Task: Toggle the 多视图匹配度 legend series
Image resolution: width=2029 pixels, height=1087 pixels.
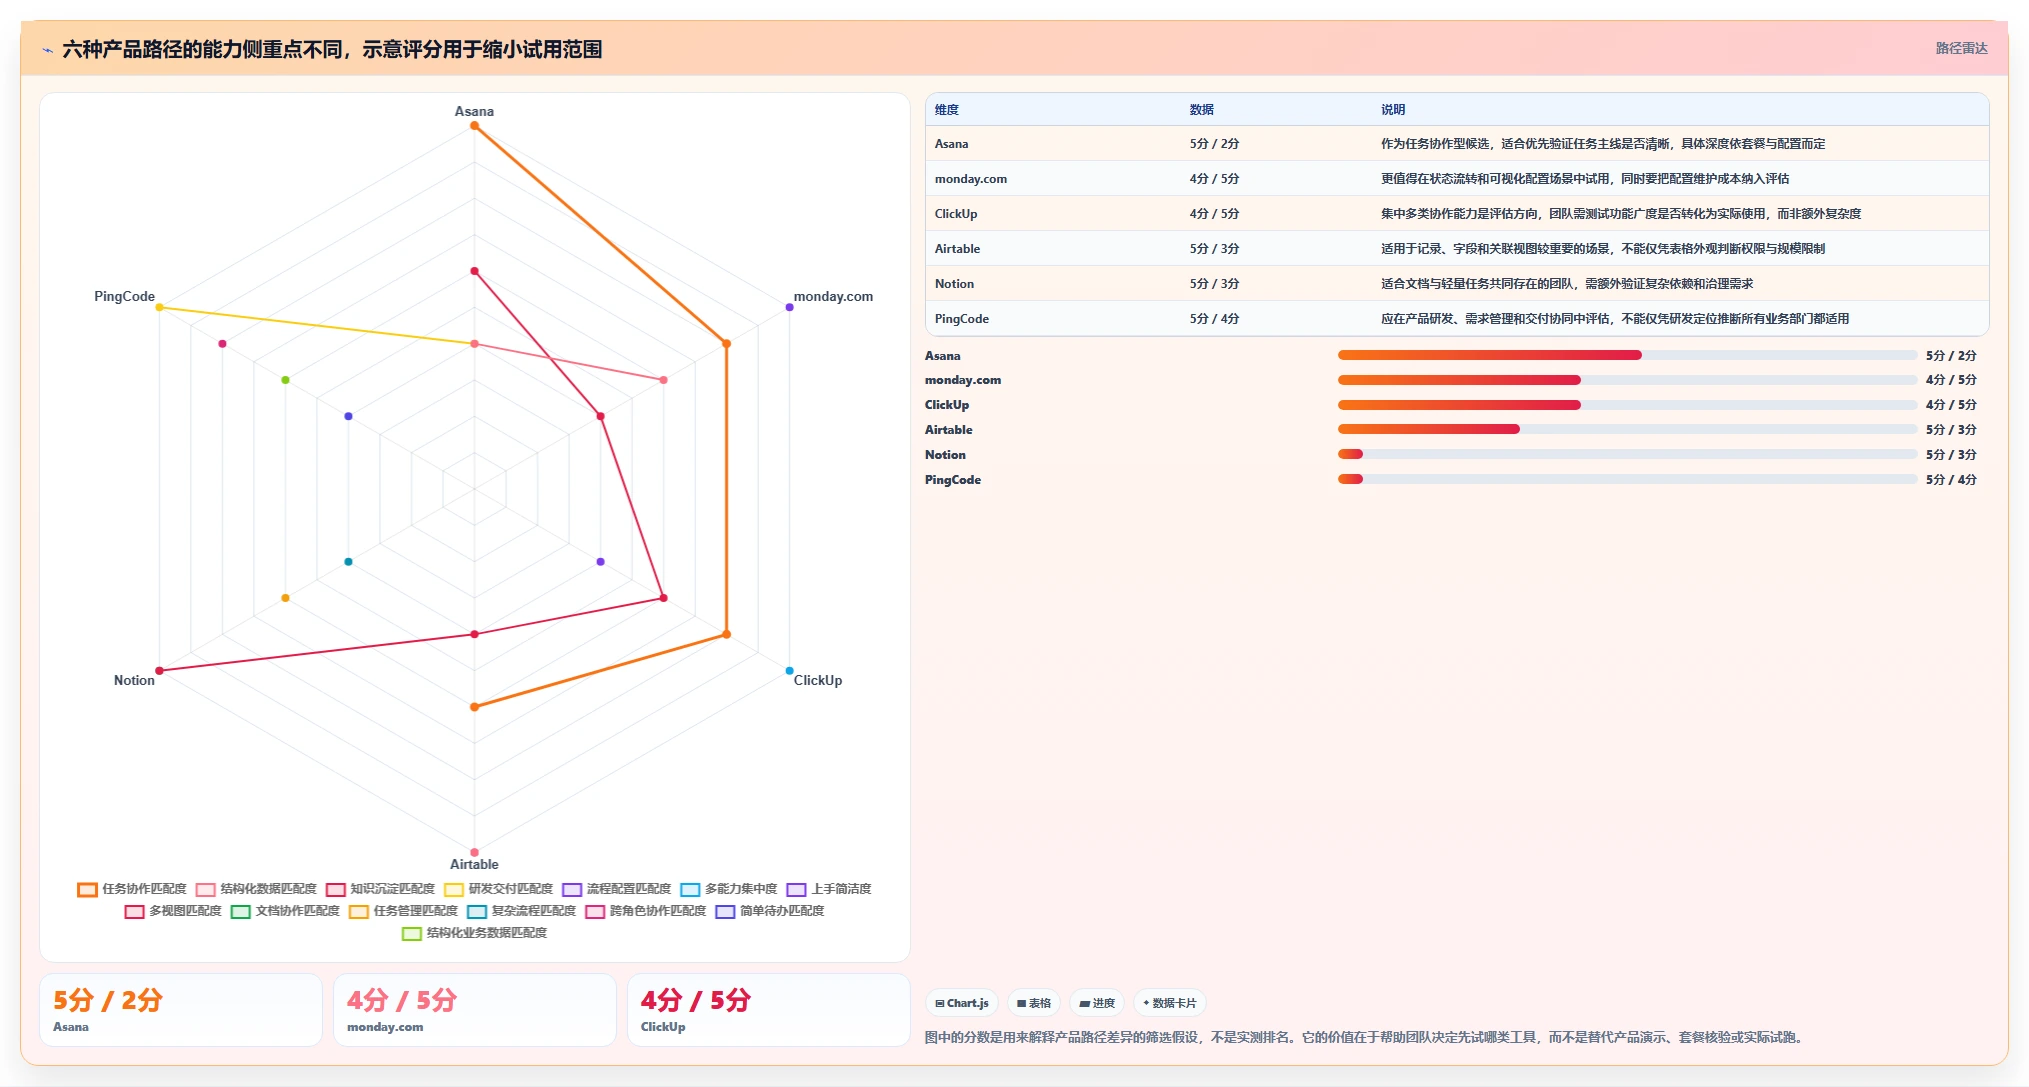Action: [173, 911]
